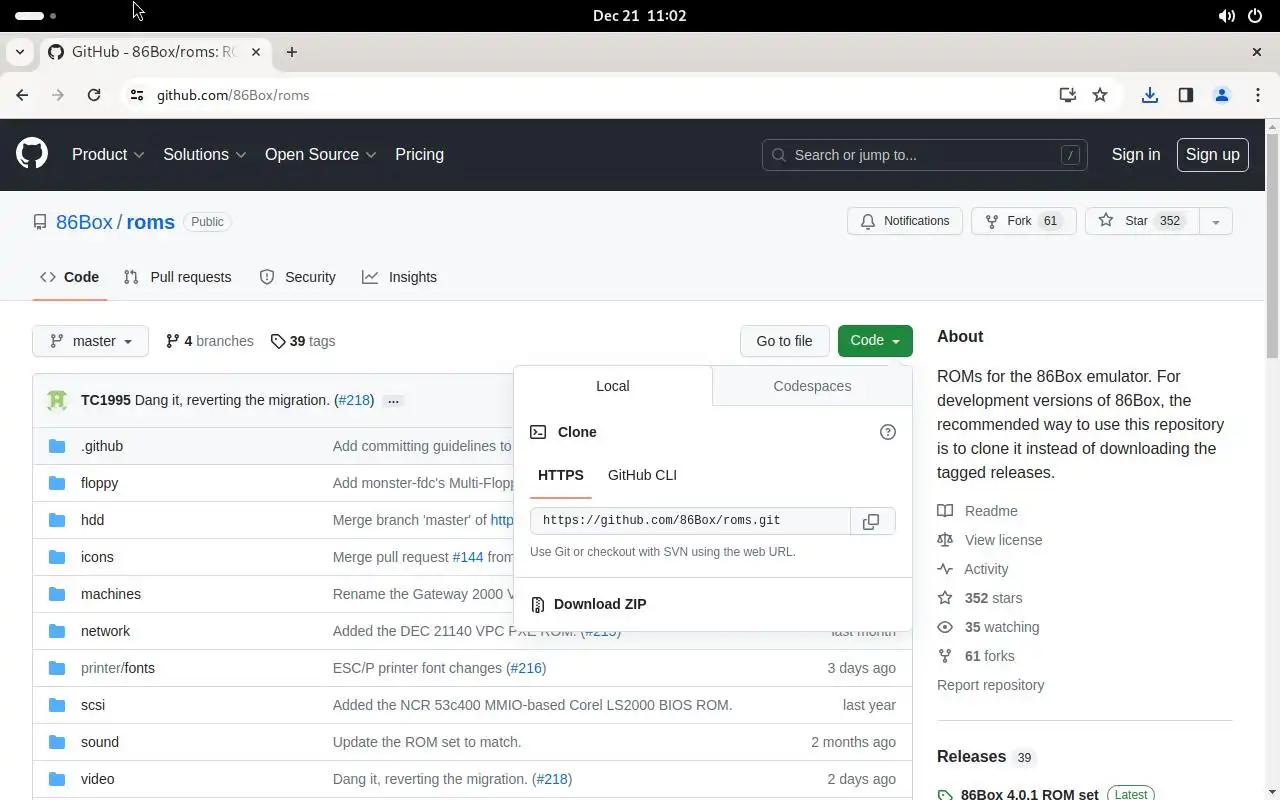Screen dimensions: 1280x800
Task: Click View license link
Action: pos(989,540)
